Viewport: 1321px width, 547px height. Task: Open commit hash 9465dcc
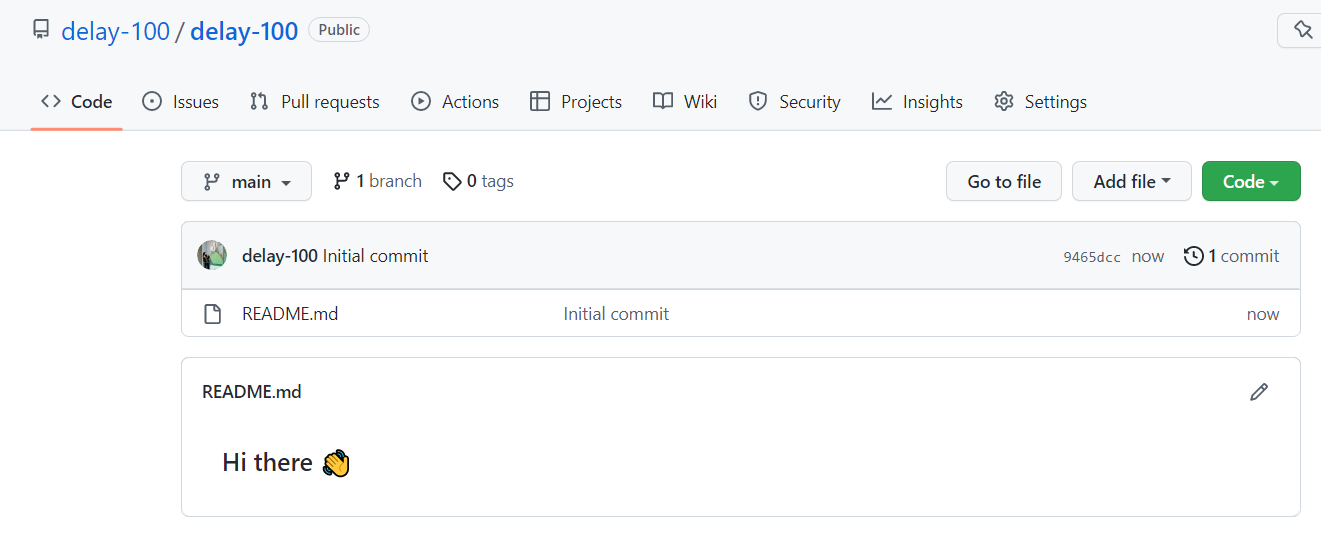pyautogui.click(x=1092, y=257)
